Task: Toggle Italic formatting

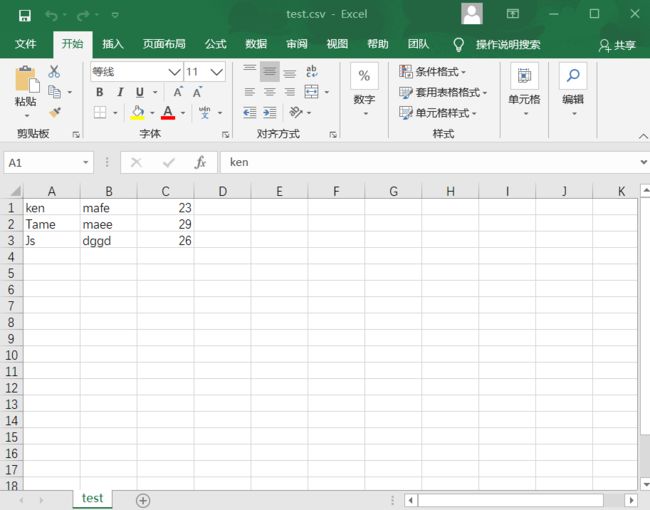Action: (120, 92)
